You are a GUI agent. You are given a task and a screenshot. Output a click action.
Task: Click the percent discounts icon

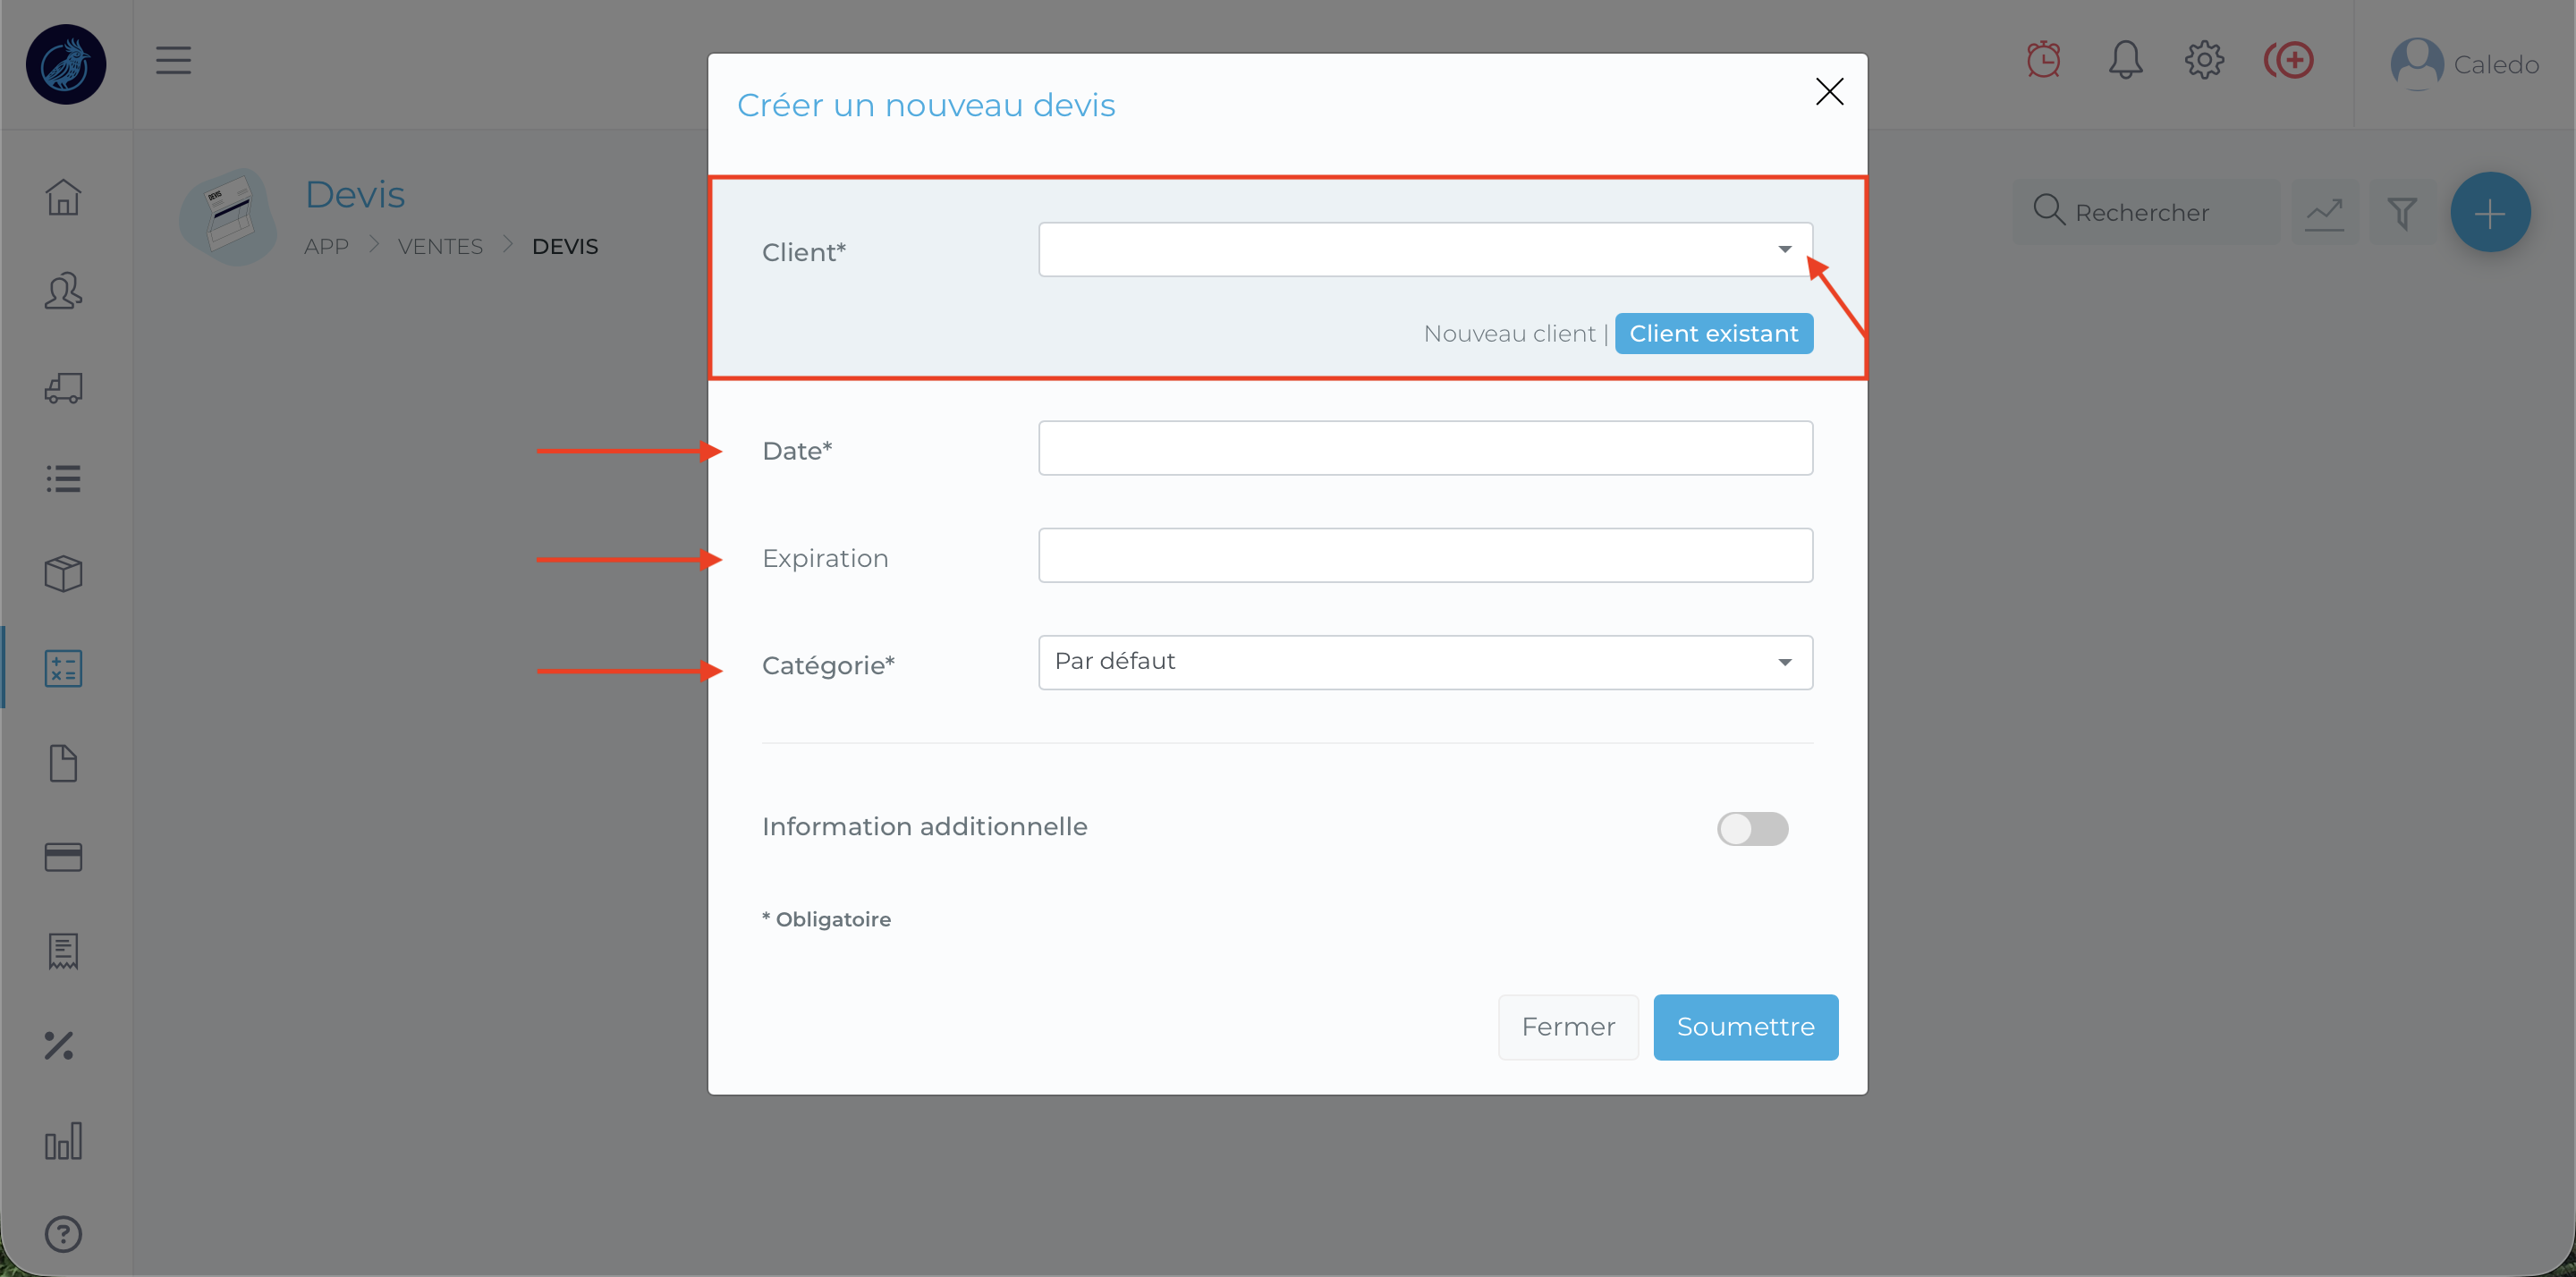[x=59, y=1046]
